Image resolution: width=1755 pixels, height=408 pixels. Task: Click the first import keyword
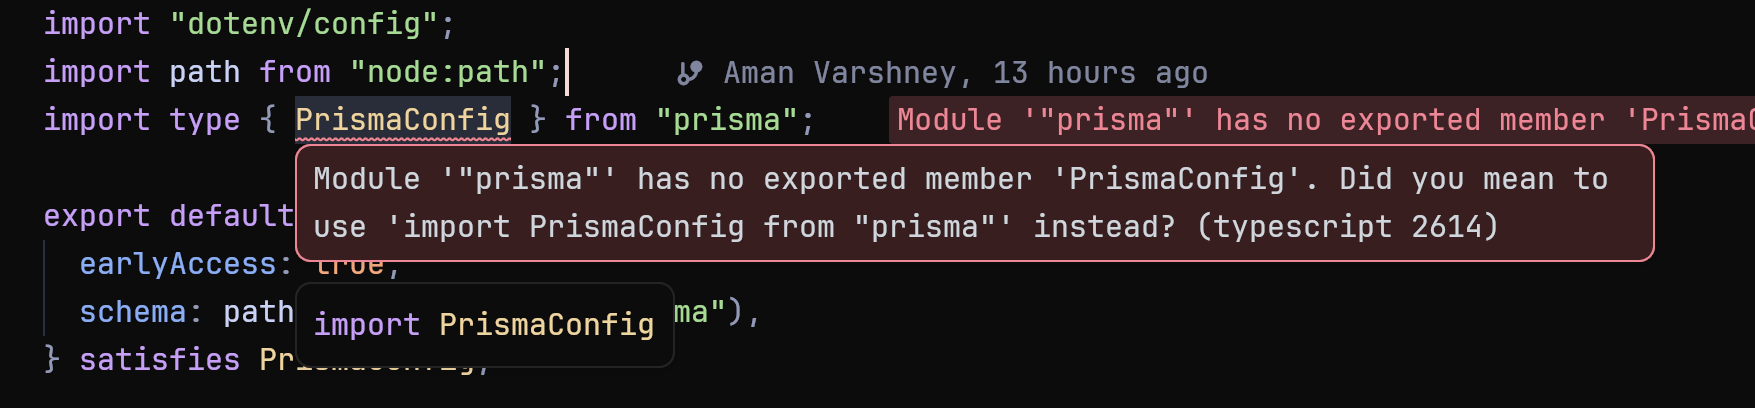tap(97, 24)
